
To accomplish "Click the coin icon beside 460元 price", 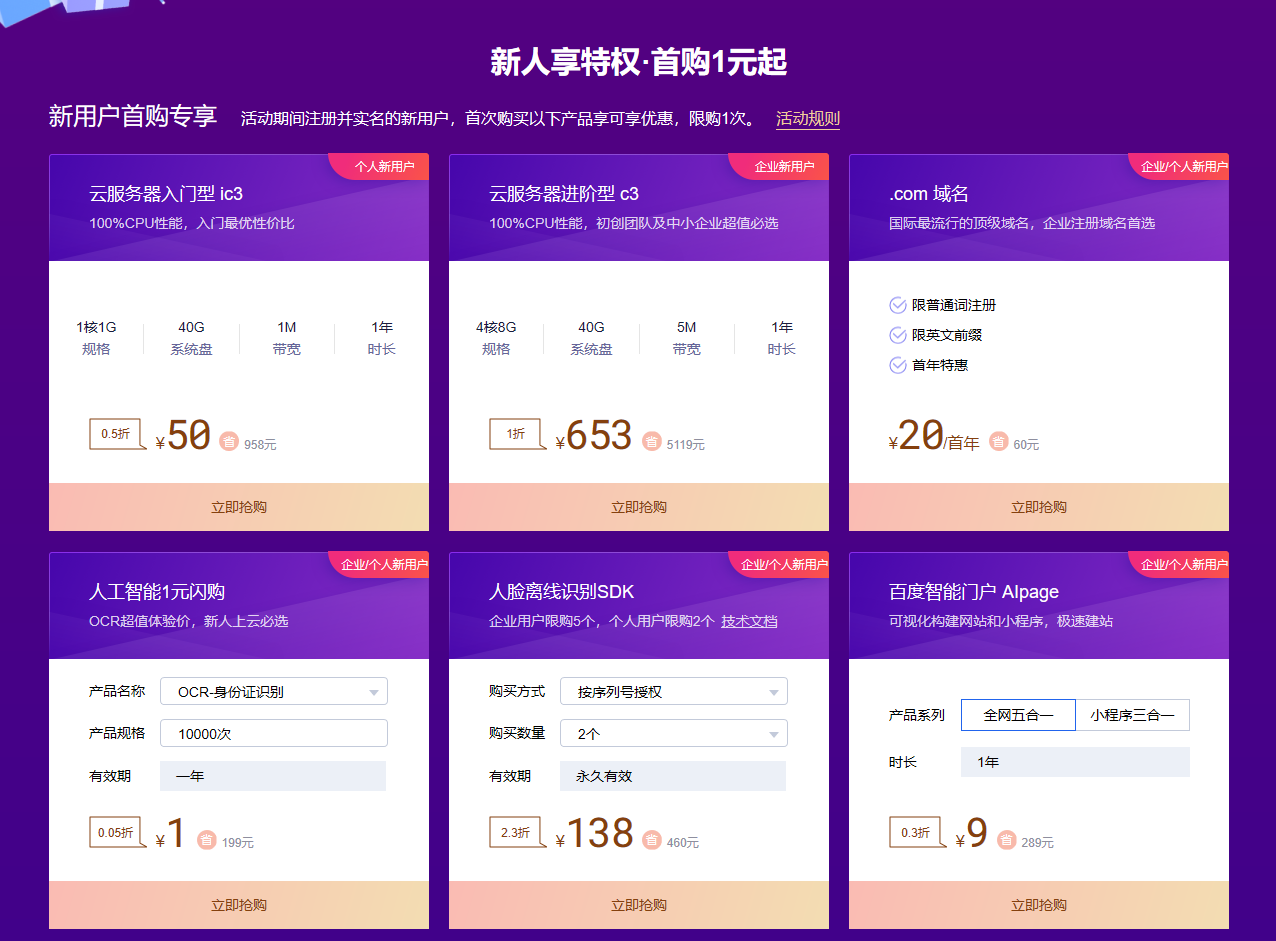I will click(652, 840).
